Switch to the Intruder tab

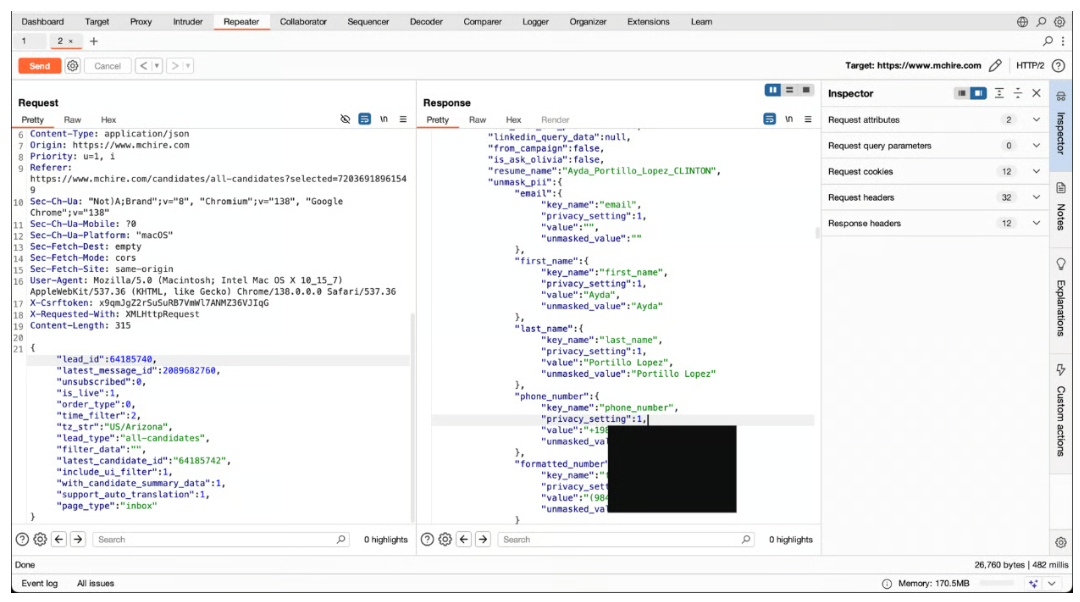coord(187,21)
